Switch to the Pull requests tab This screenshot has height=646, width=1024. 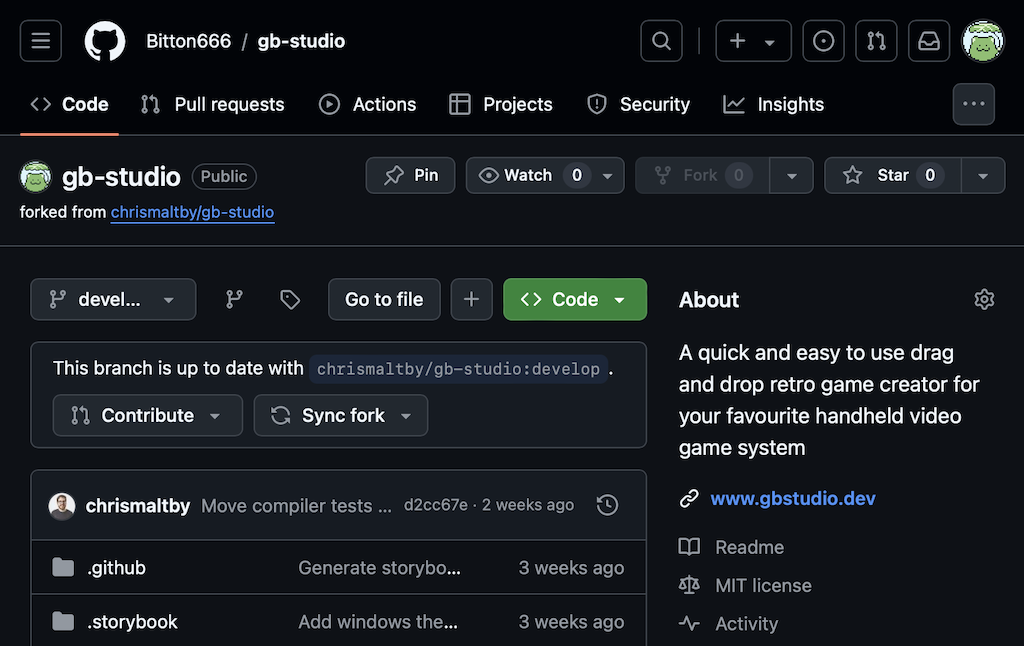[213, 105]
